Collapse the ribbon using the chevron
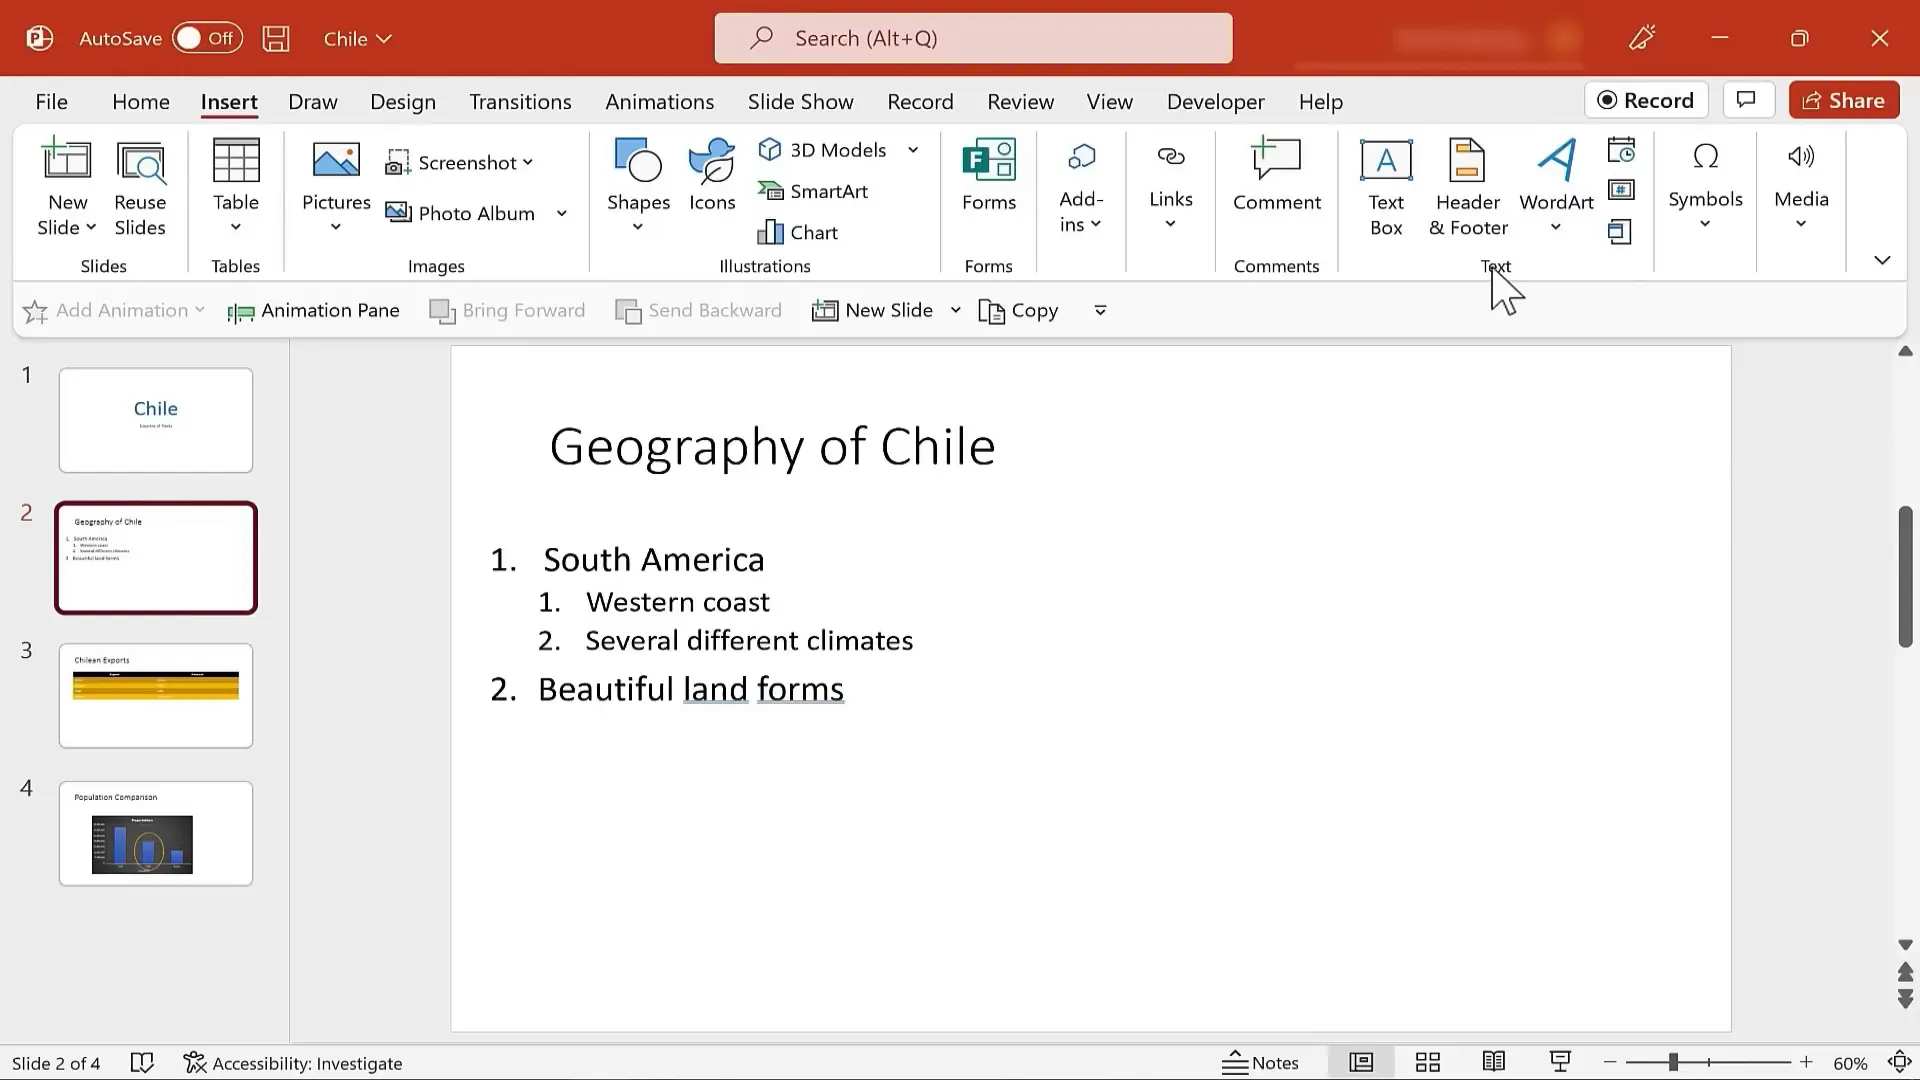The height and width of the screenshot is (1080, 1920). (x=1881, y=260)
